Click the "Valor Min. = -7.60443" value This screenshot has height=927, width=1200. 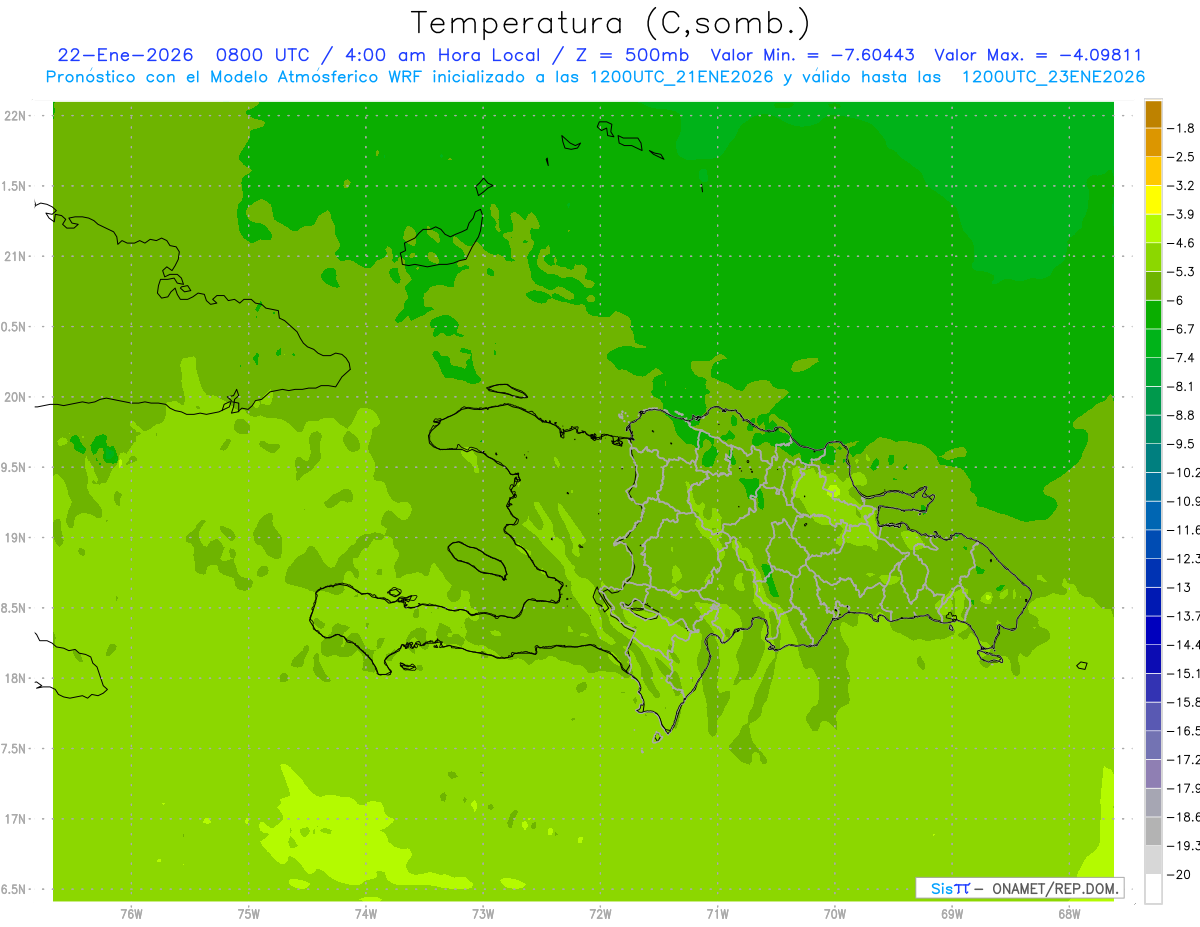click(812, 55)
